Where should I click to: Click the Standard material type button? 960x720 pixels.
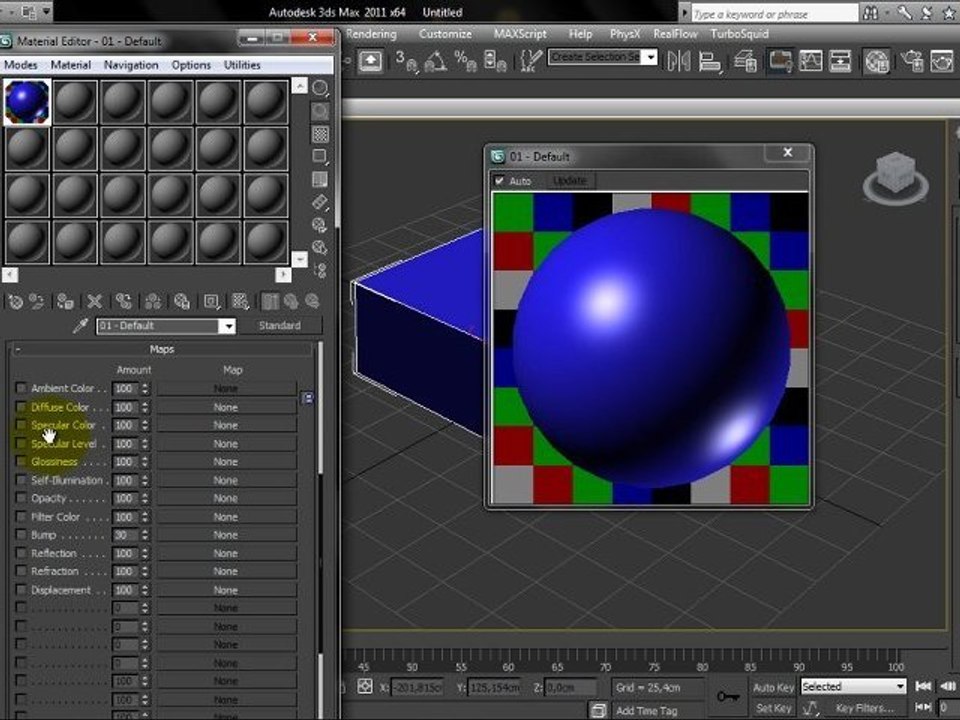(279, 326)
